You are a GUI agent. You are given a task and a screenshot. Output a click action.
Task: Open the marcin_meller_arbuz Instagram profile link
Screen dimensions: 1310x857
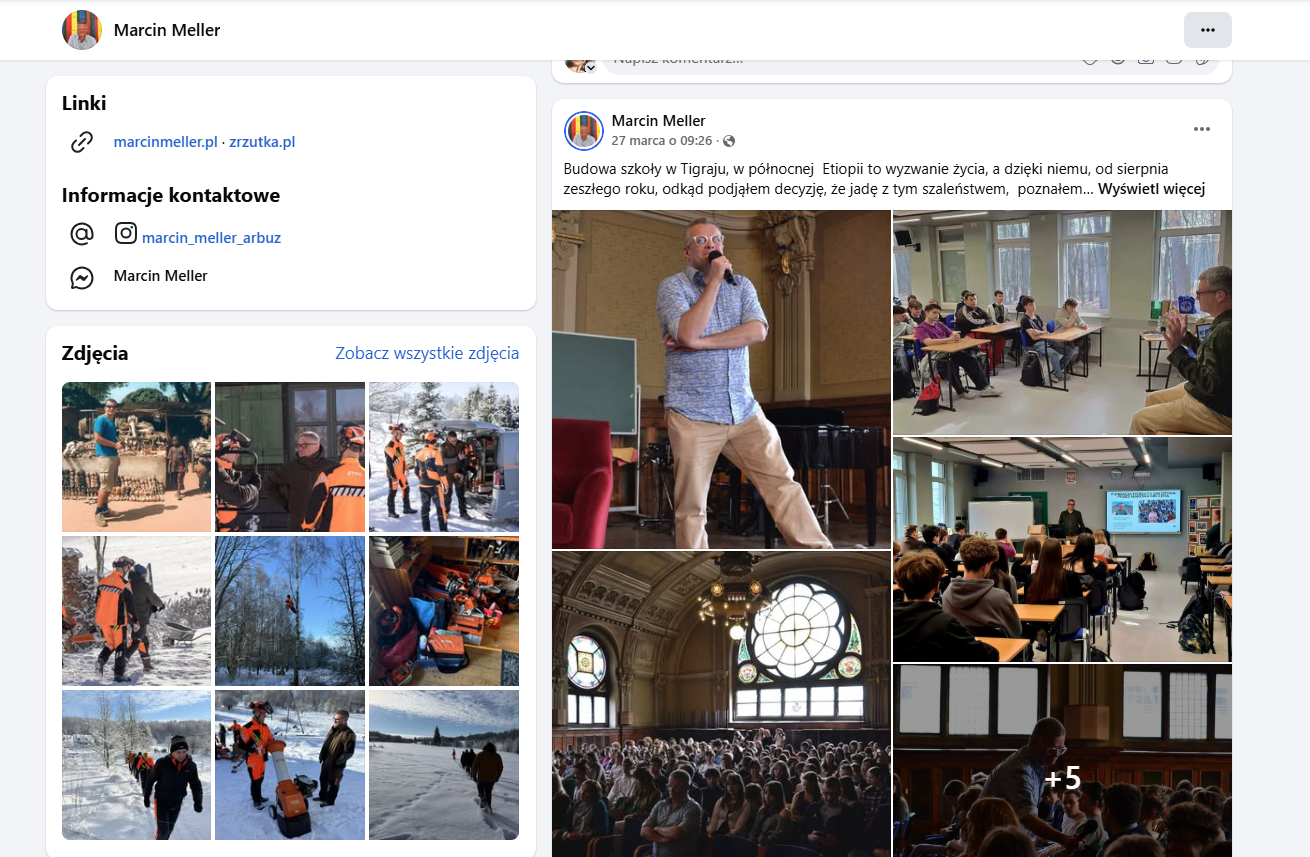(211, 238)
